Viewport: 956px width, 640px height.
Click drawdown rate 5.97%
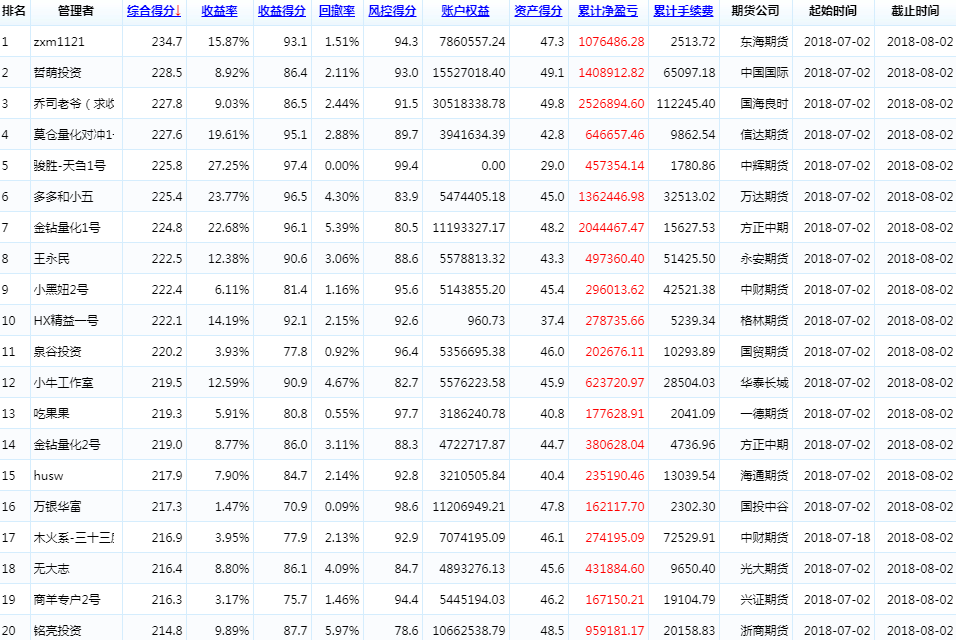click(342, 631)
